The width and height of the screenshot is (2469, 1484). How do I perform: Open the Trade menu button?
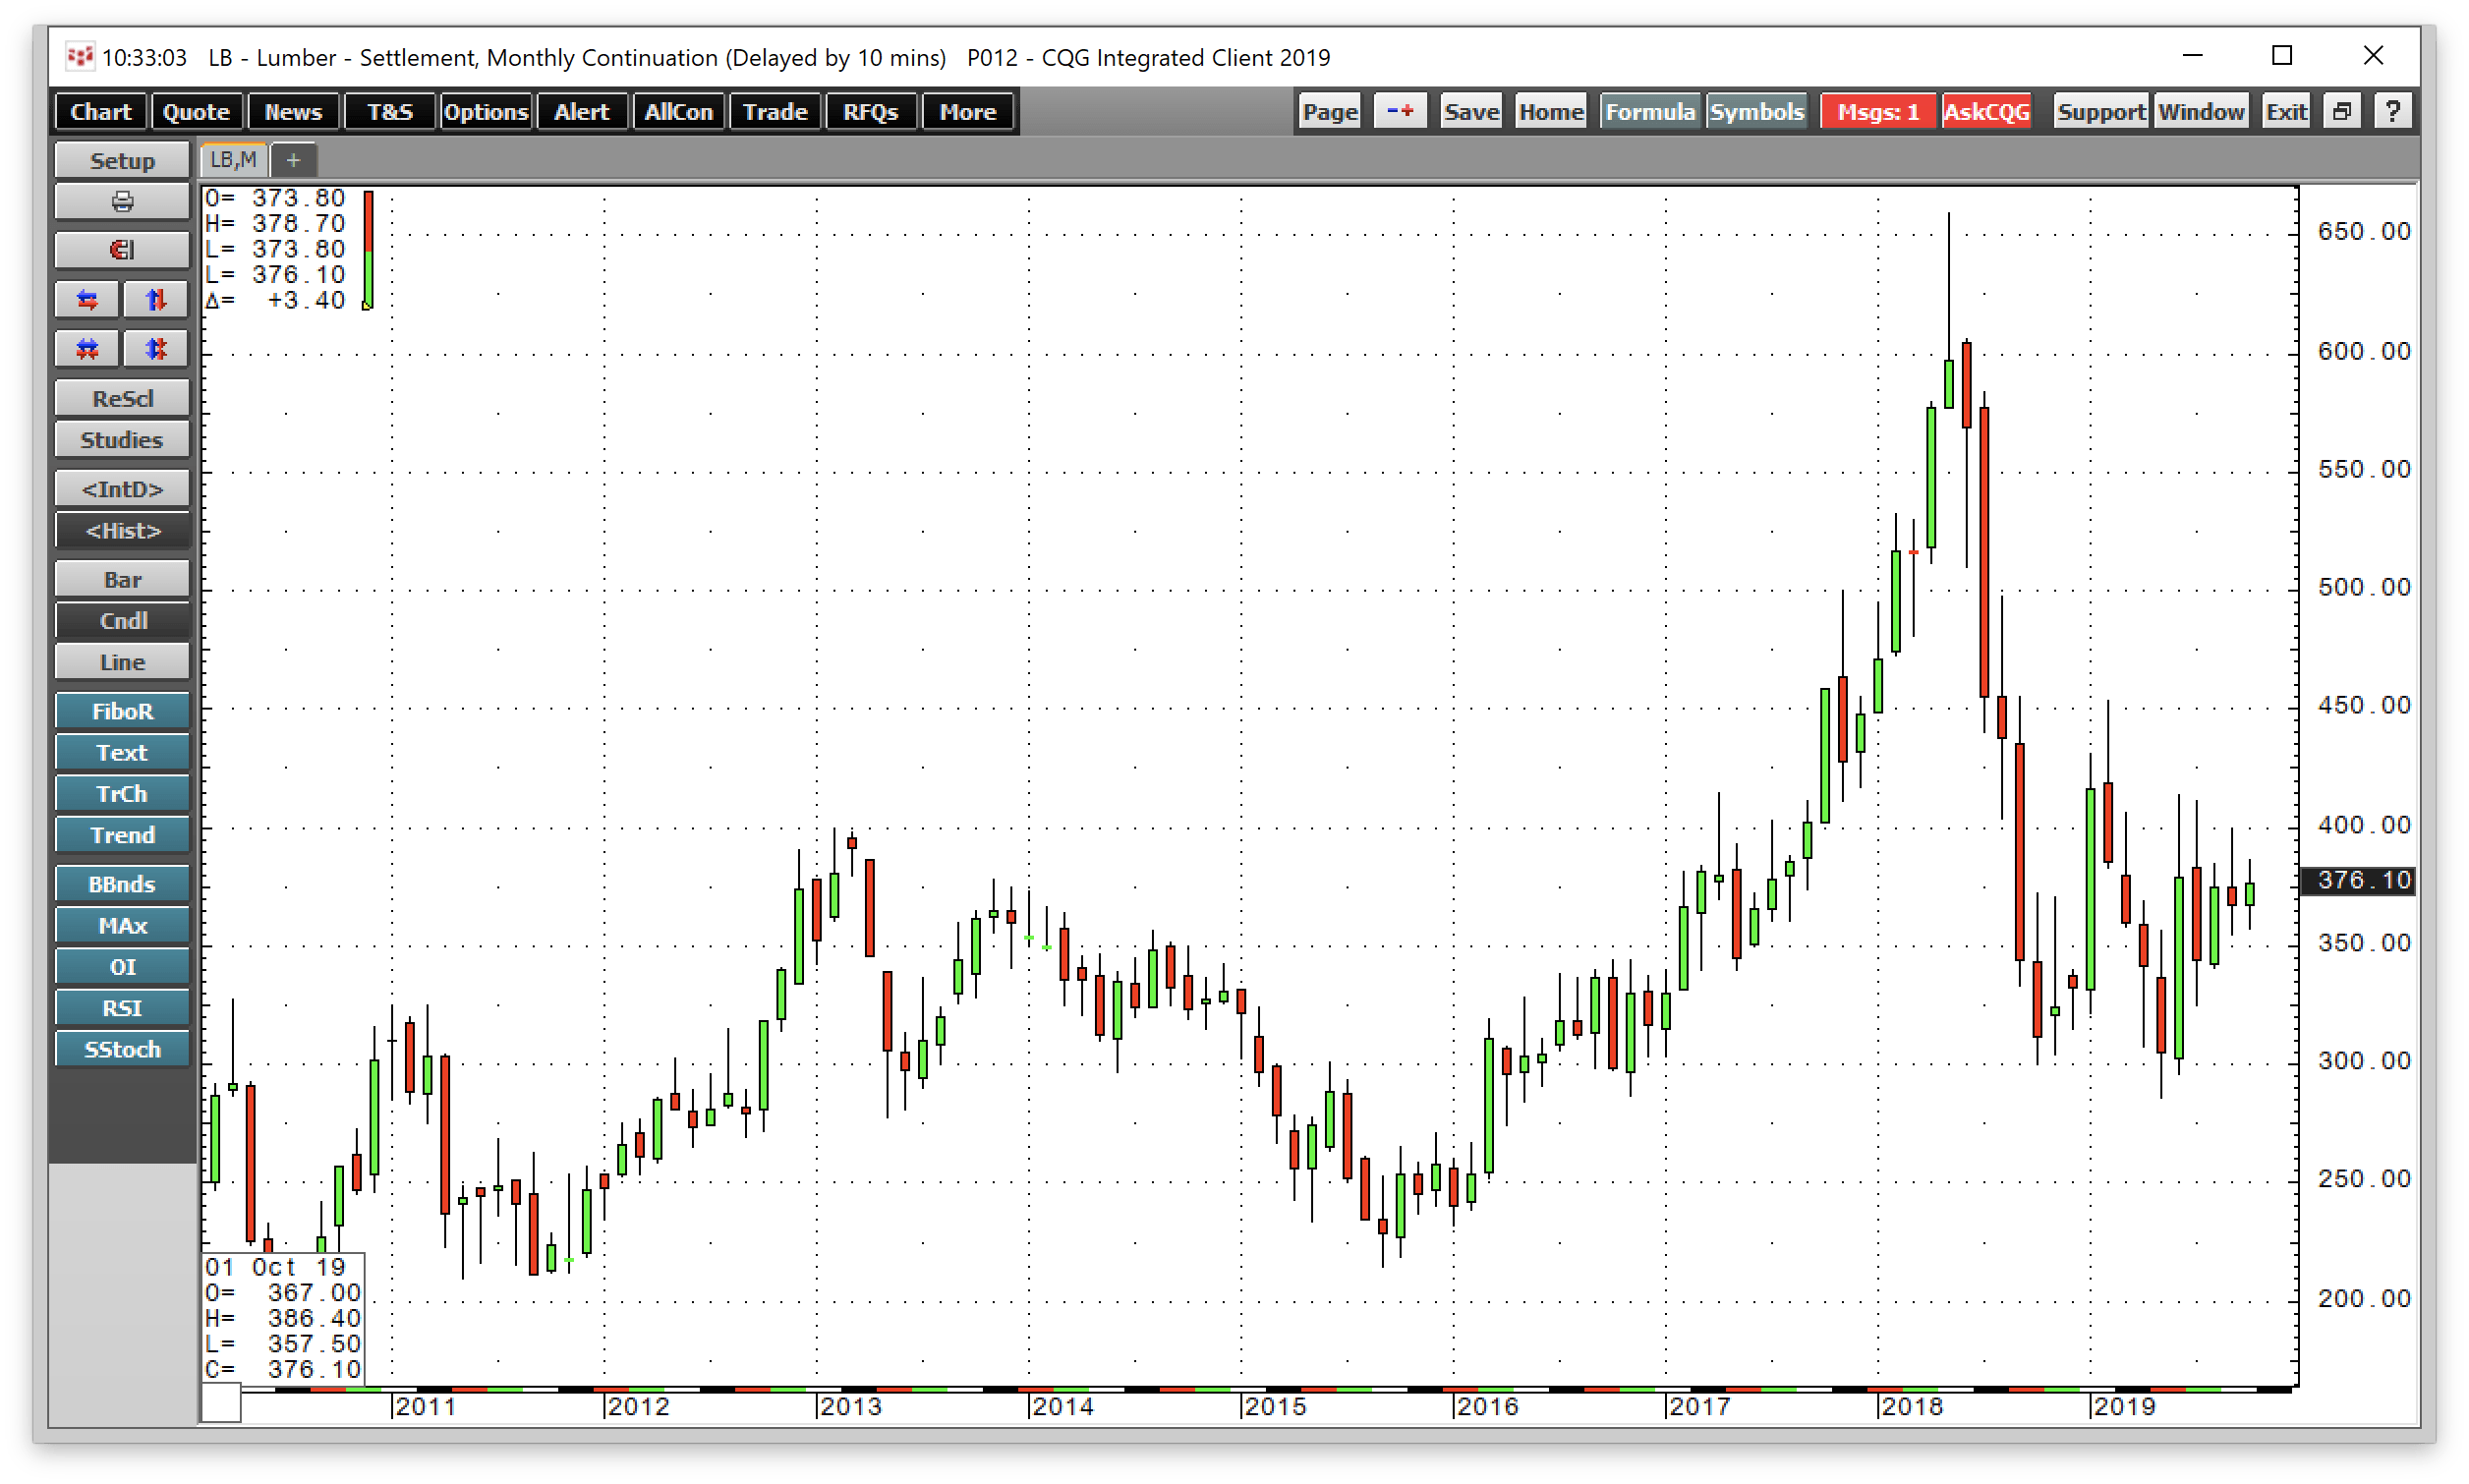pos(775,111)
